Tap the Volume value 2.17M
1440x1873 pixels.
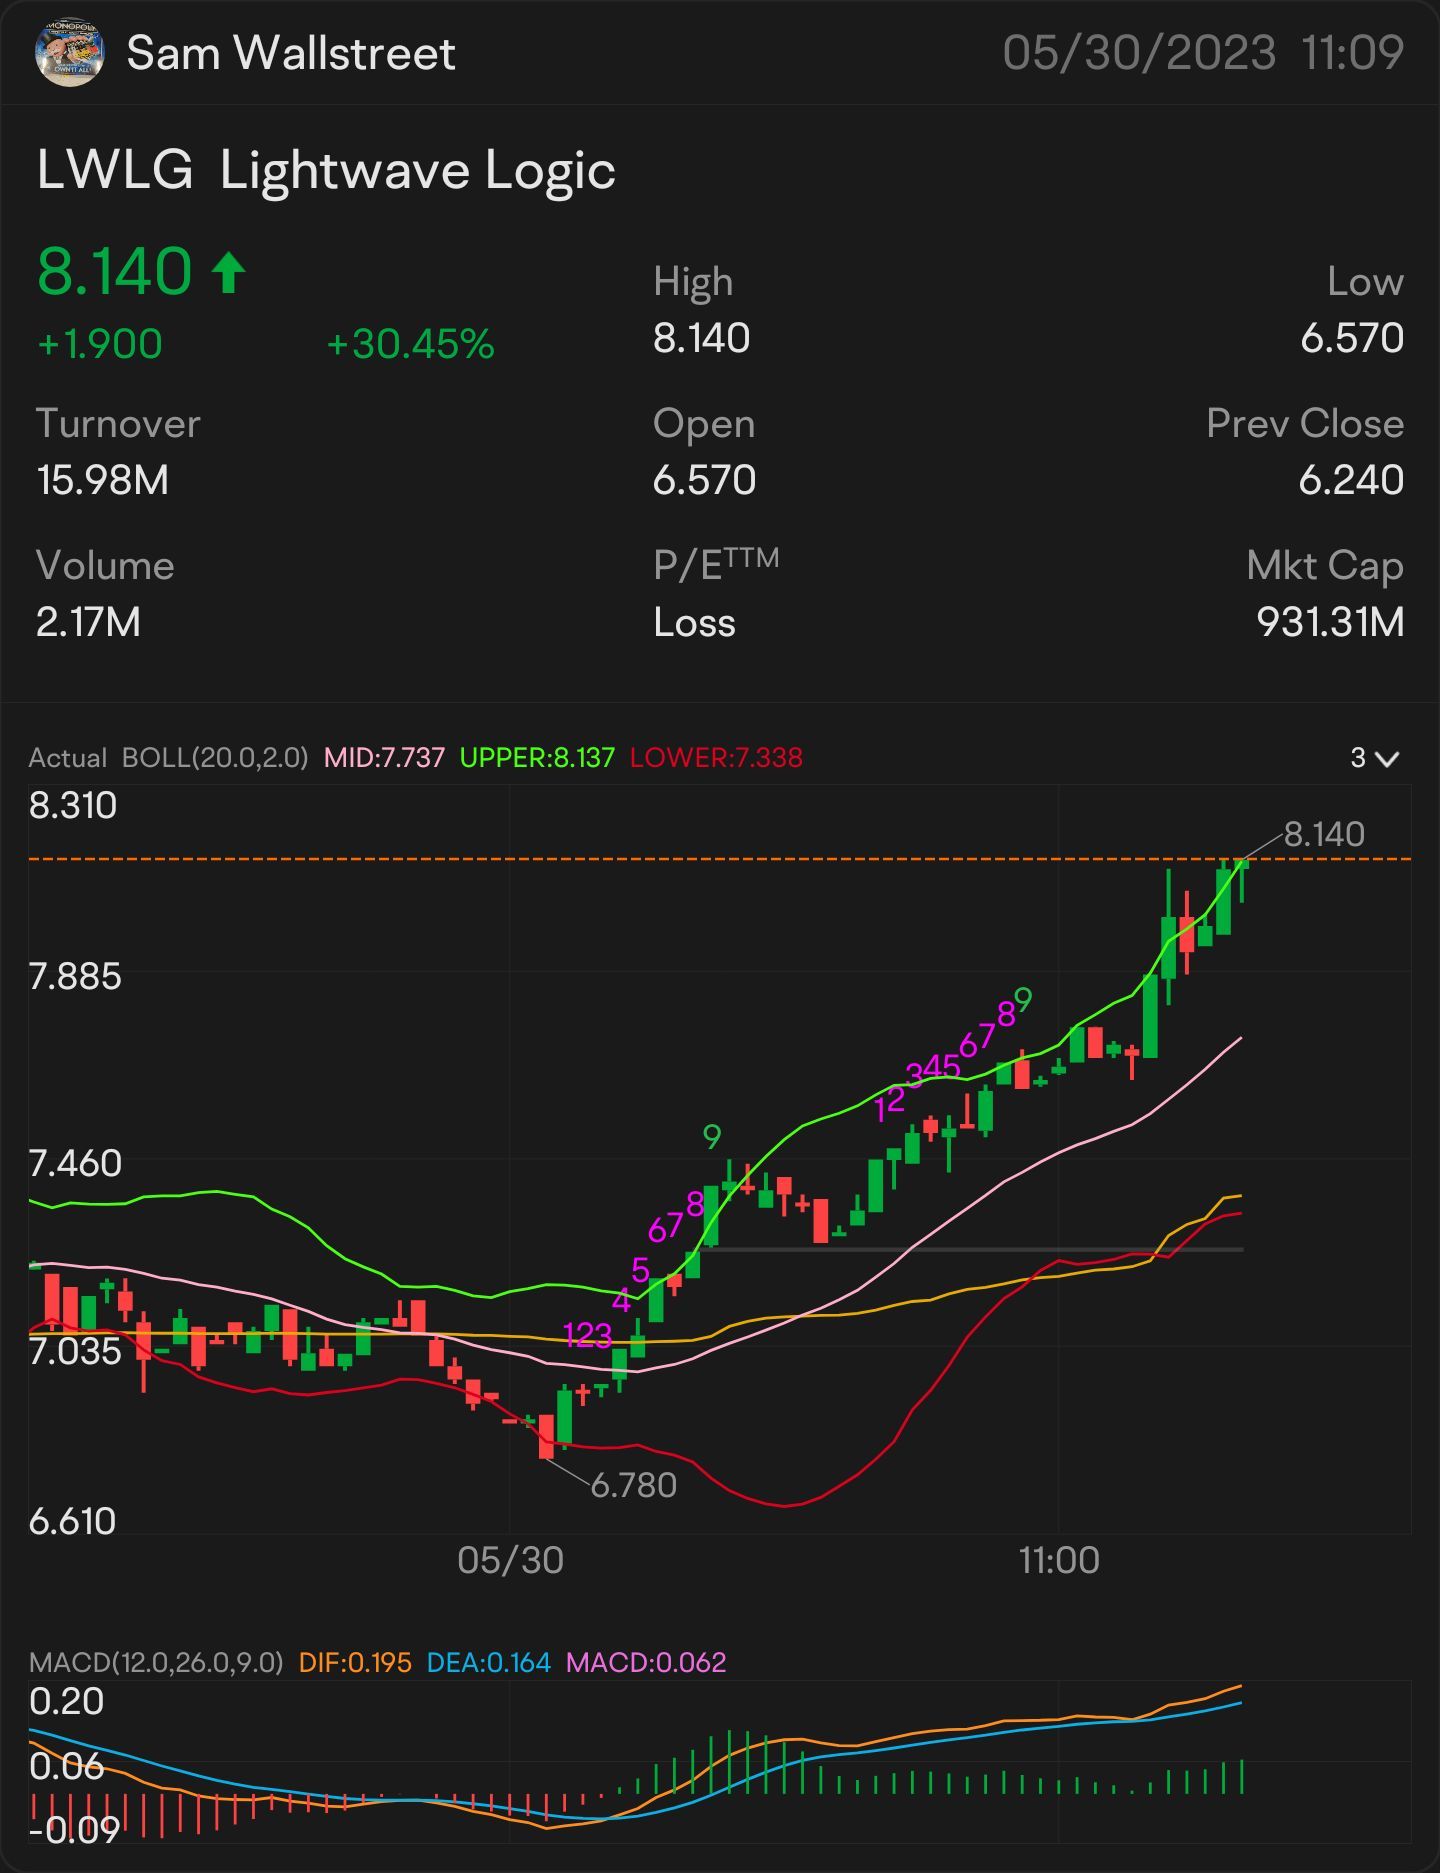coord(88,622)
